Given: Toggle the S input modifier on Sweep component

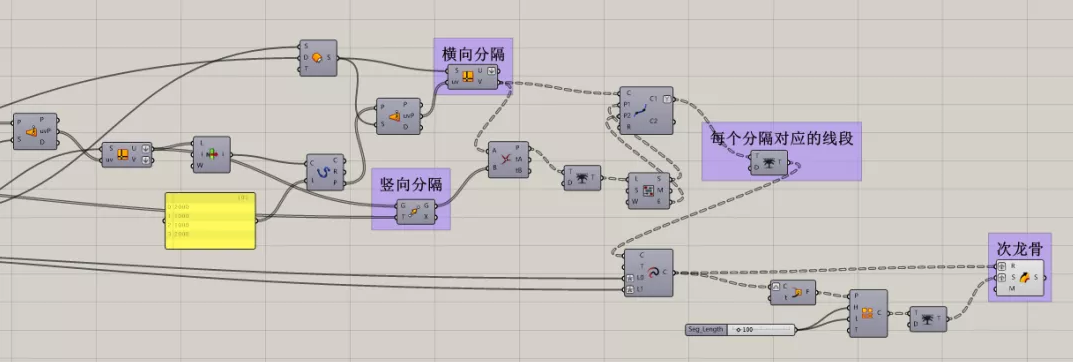Looking at the screenshot, I should [1002, 277].
